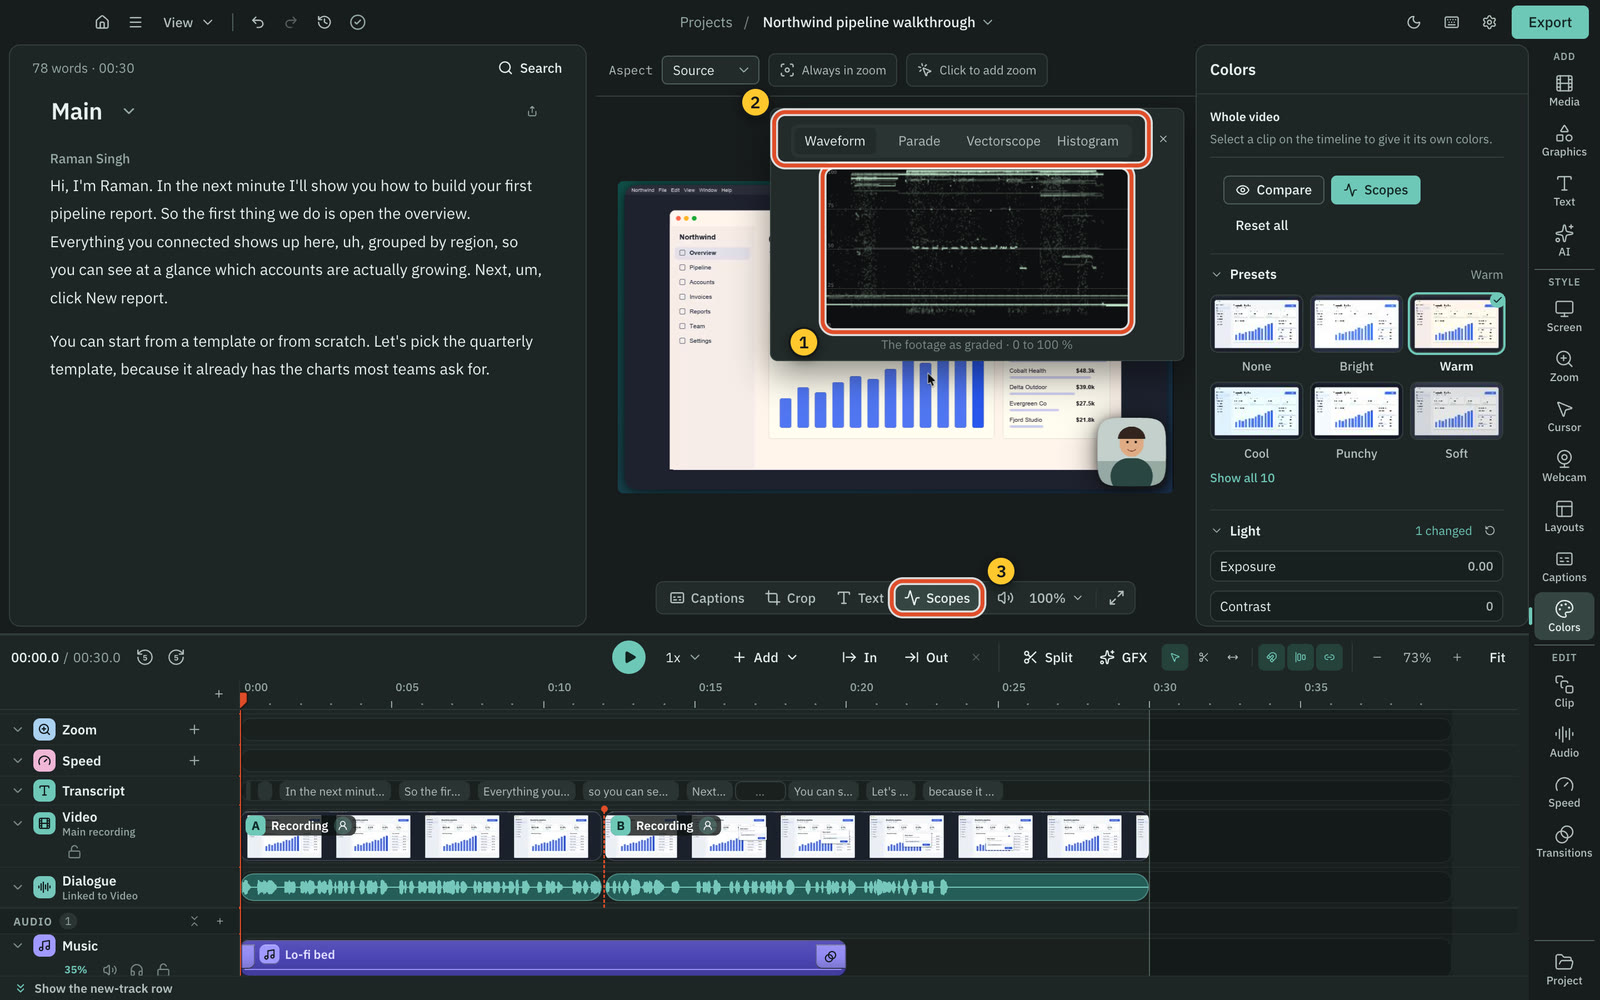Adjust the Contrast slider
This screenshot has height=1000, width=1600.
point(1356,607)
